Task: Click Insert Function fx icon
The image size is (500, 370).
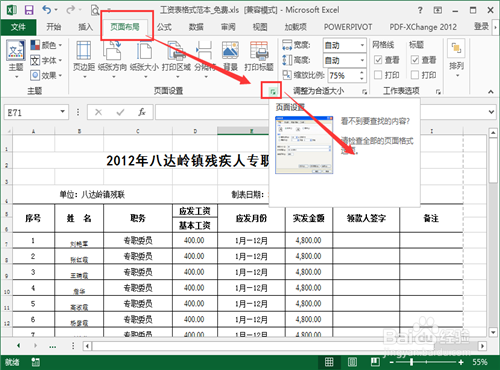Action: coord(142,112)
